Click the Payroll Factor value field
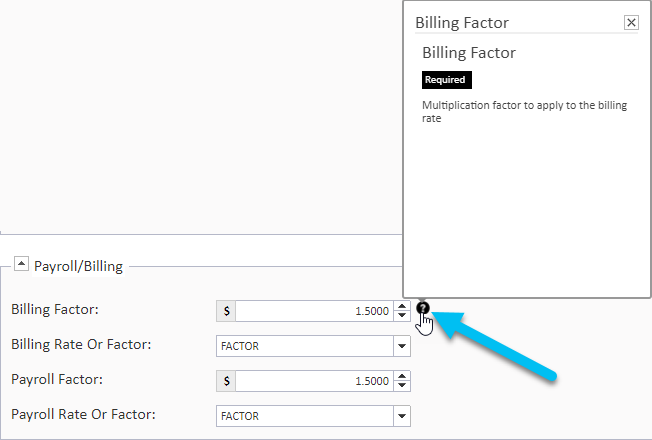This screenshot has height=440, width=652. (x=314, y=381)
